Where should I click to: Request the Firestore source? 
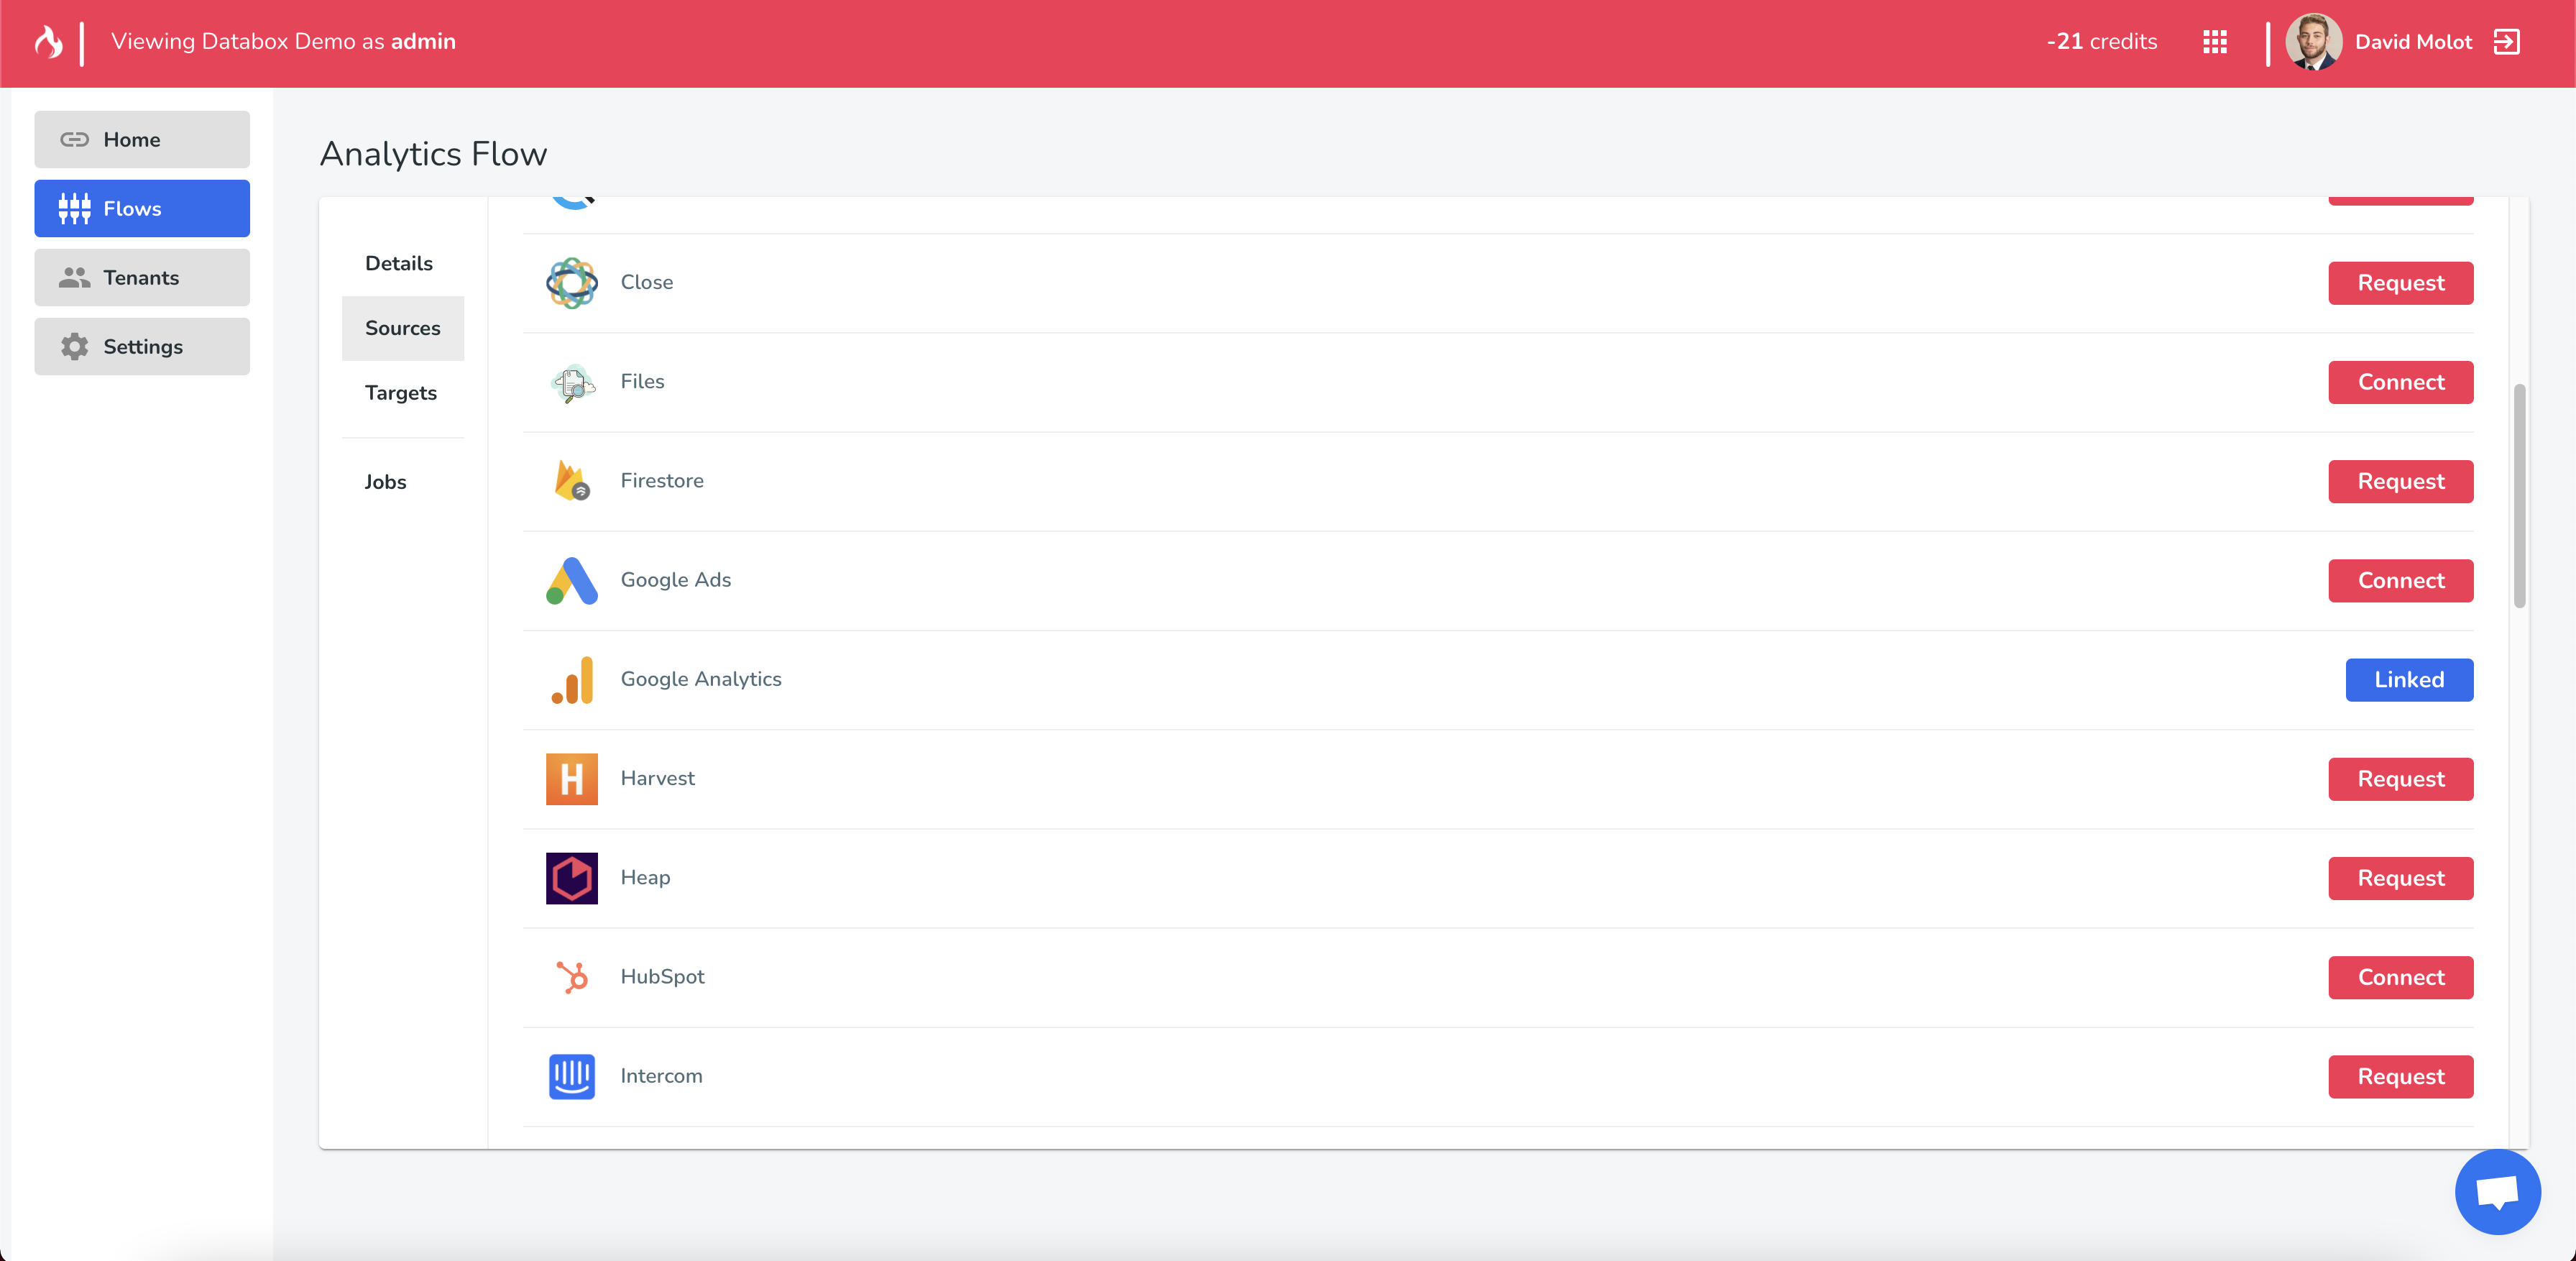click(2400, 482)
